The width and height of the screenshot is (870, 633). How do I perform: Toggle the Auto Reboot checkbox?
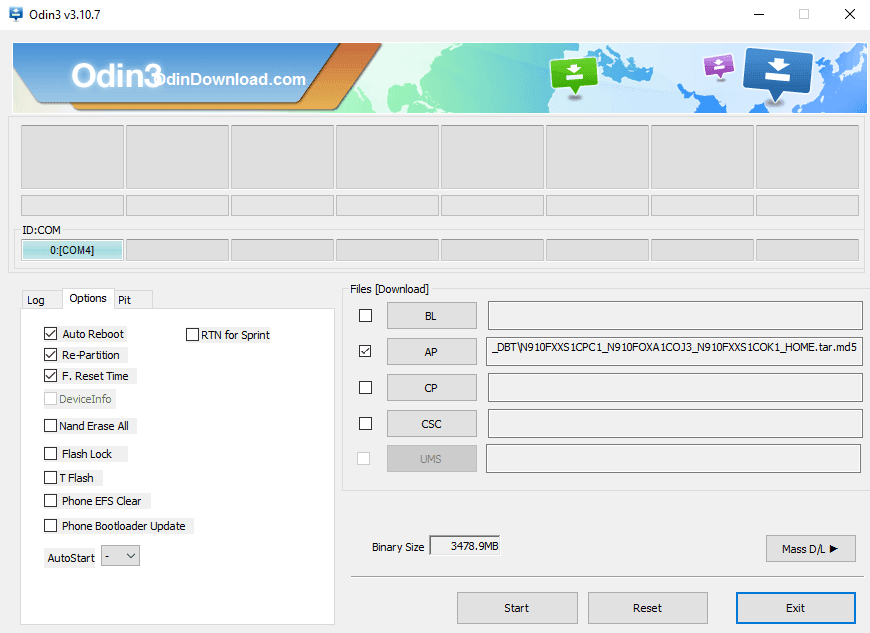pos(50,333)
